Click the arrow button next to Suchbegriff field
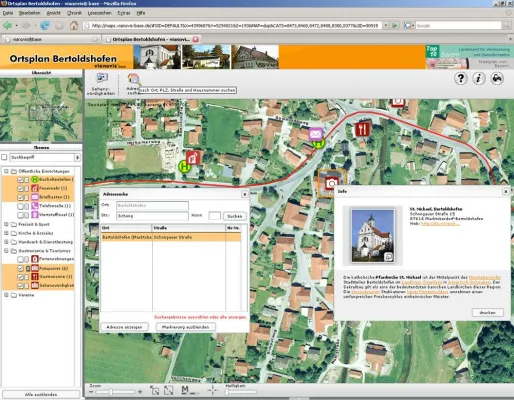The height and width of the screenshot is (400, 514). [78, 157]
